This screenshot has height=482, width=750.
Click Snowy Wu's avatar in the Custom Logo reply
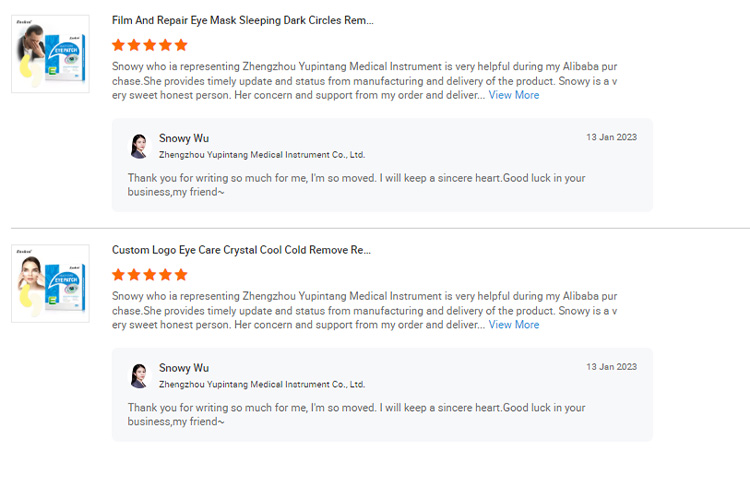[x=139, y=376]
